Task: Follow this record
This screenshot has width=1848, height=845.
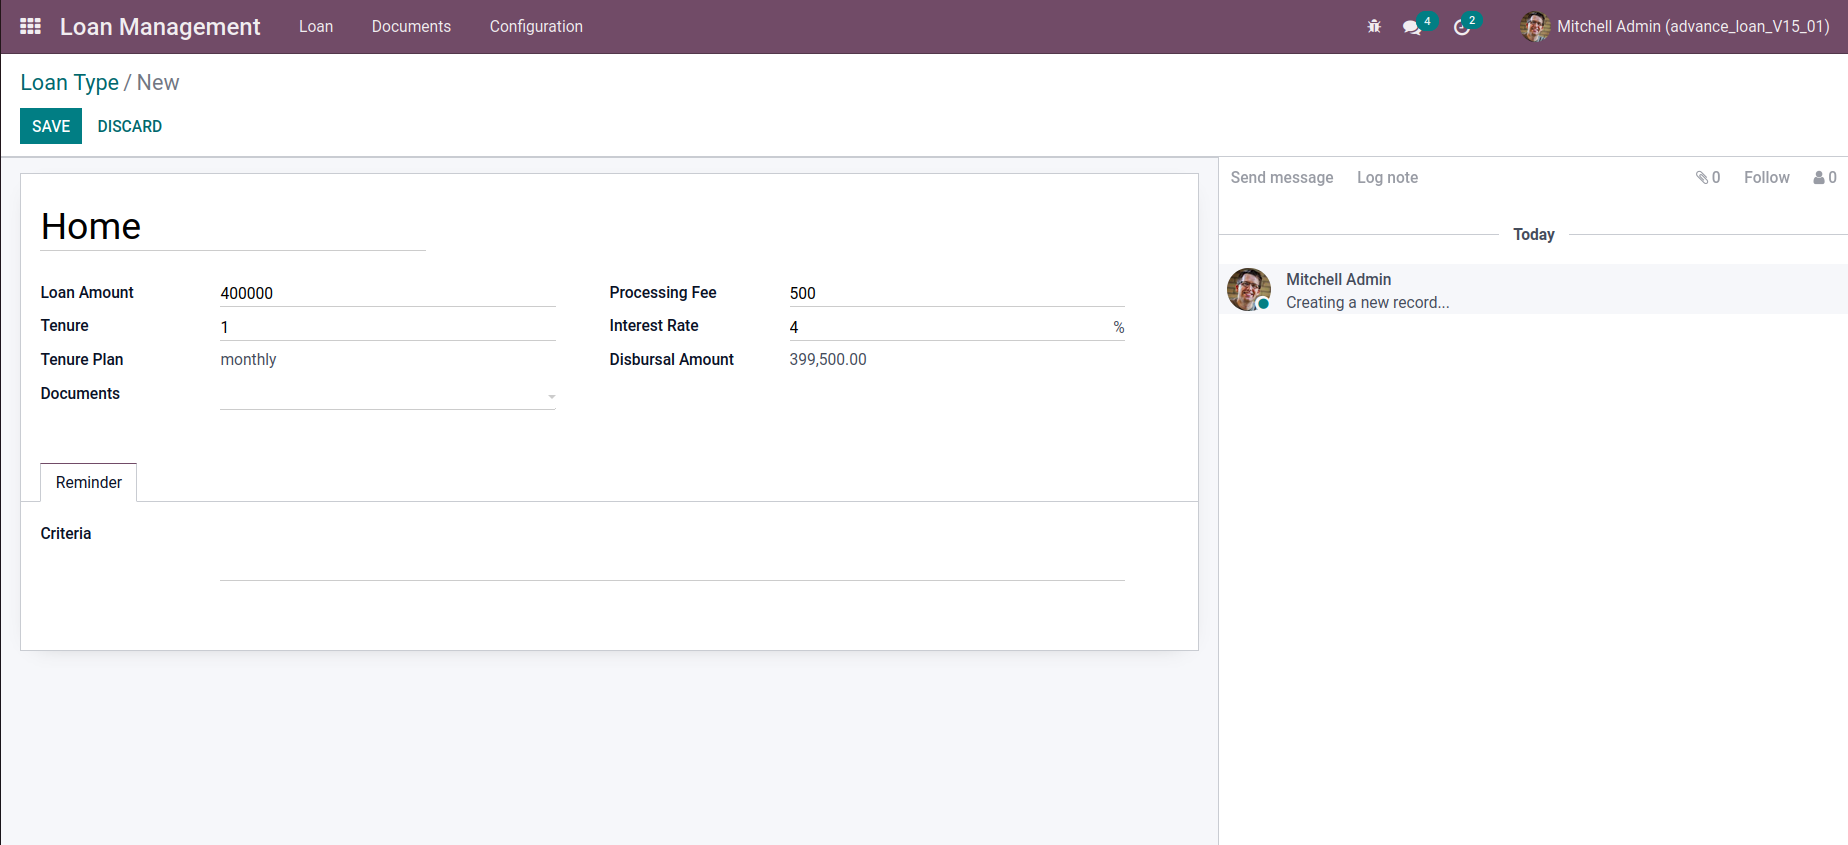Action: tap(1766, 177)
